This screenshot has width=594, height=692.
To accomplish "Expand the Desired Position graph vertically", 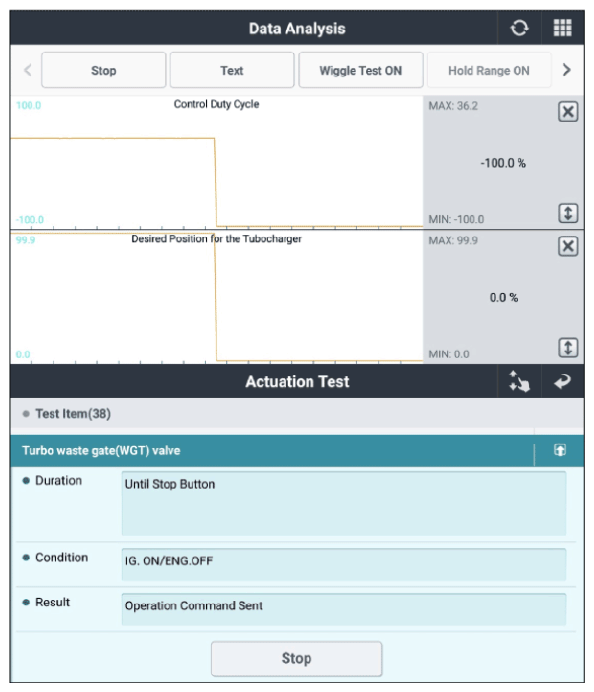I will tap(568, 347).
